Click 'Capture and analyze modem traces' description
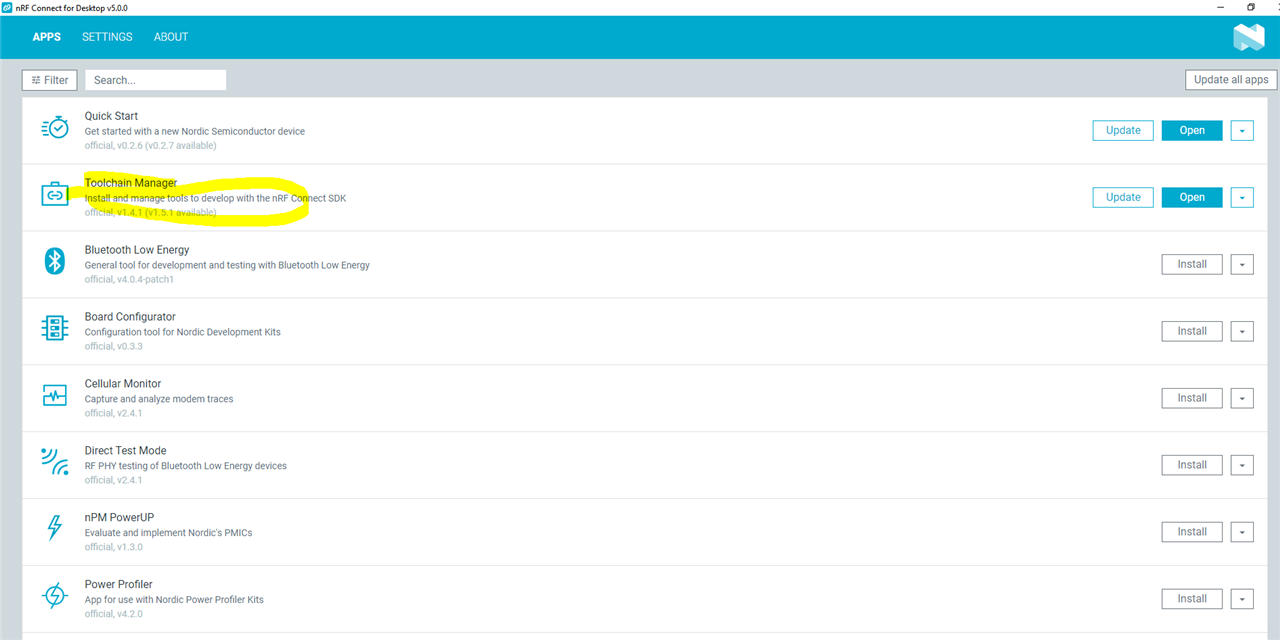This screenshot has height=640, width=1280. (159, 399)
